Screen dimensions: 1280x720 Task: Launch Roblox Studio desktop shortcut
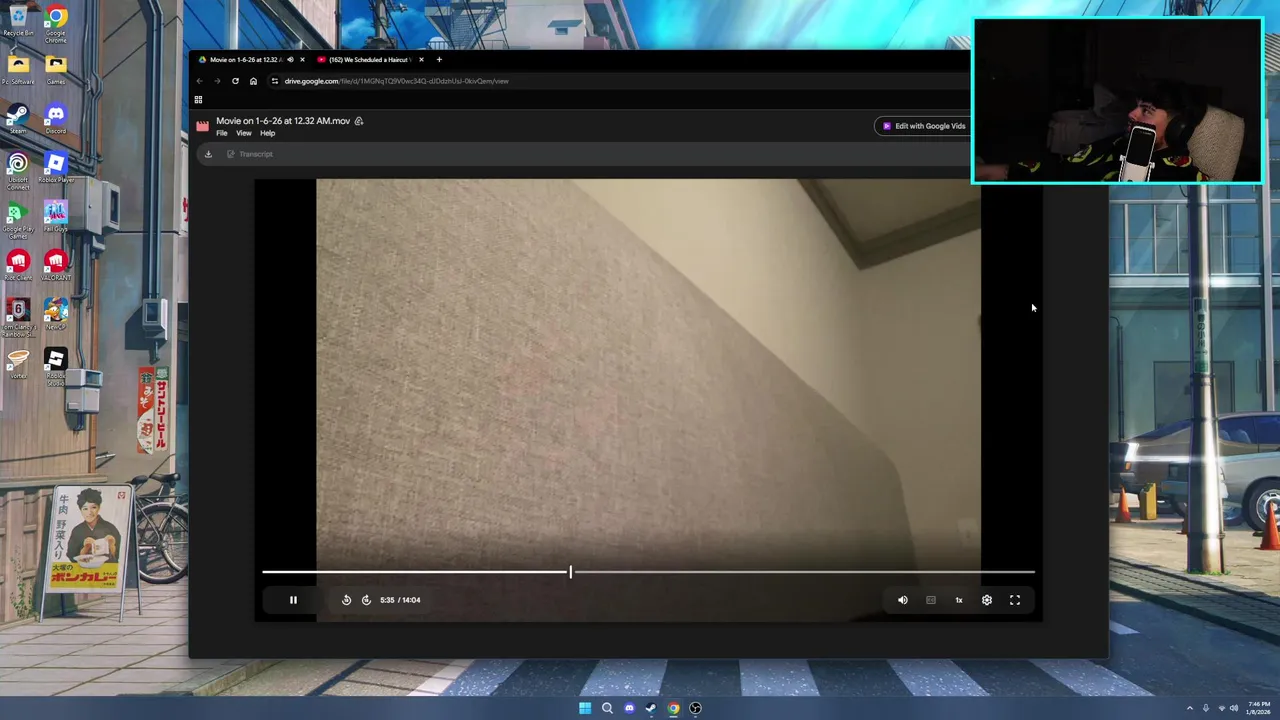point(56,367)
